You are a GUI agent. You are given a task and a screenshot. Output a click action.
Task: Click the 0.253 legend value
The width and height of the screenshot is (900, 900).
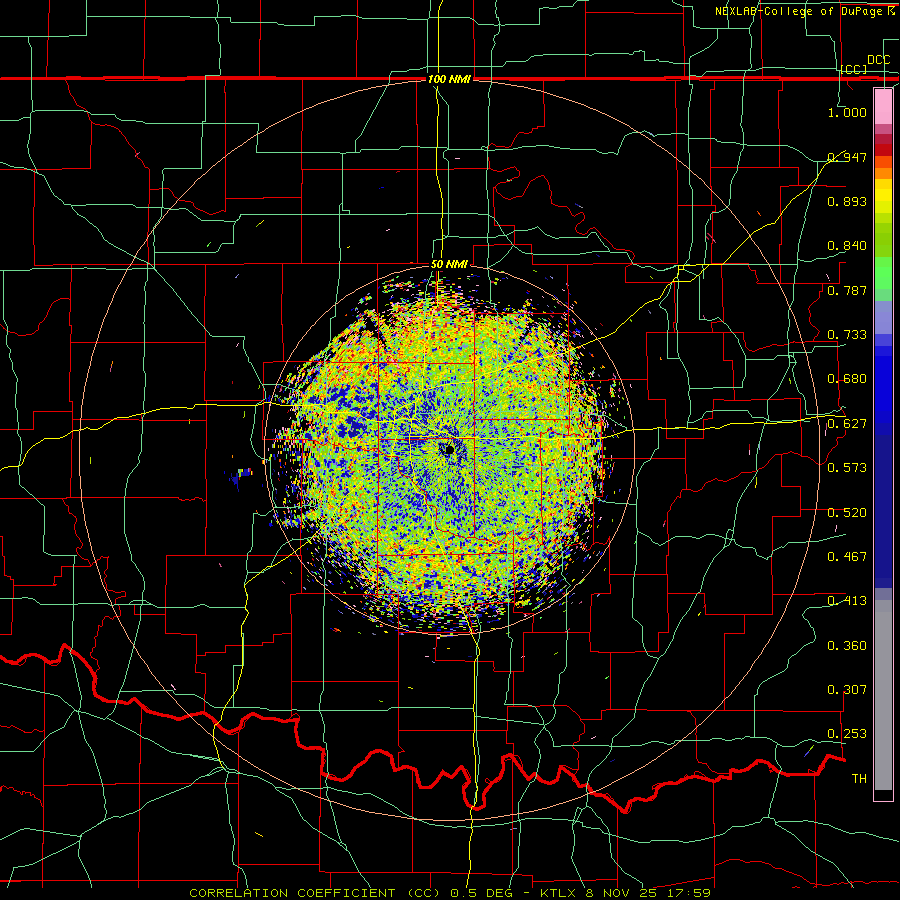[x=847, y=734]
